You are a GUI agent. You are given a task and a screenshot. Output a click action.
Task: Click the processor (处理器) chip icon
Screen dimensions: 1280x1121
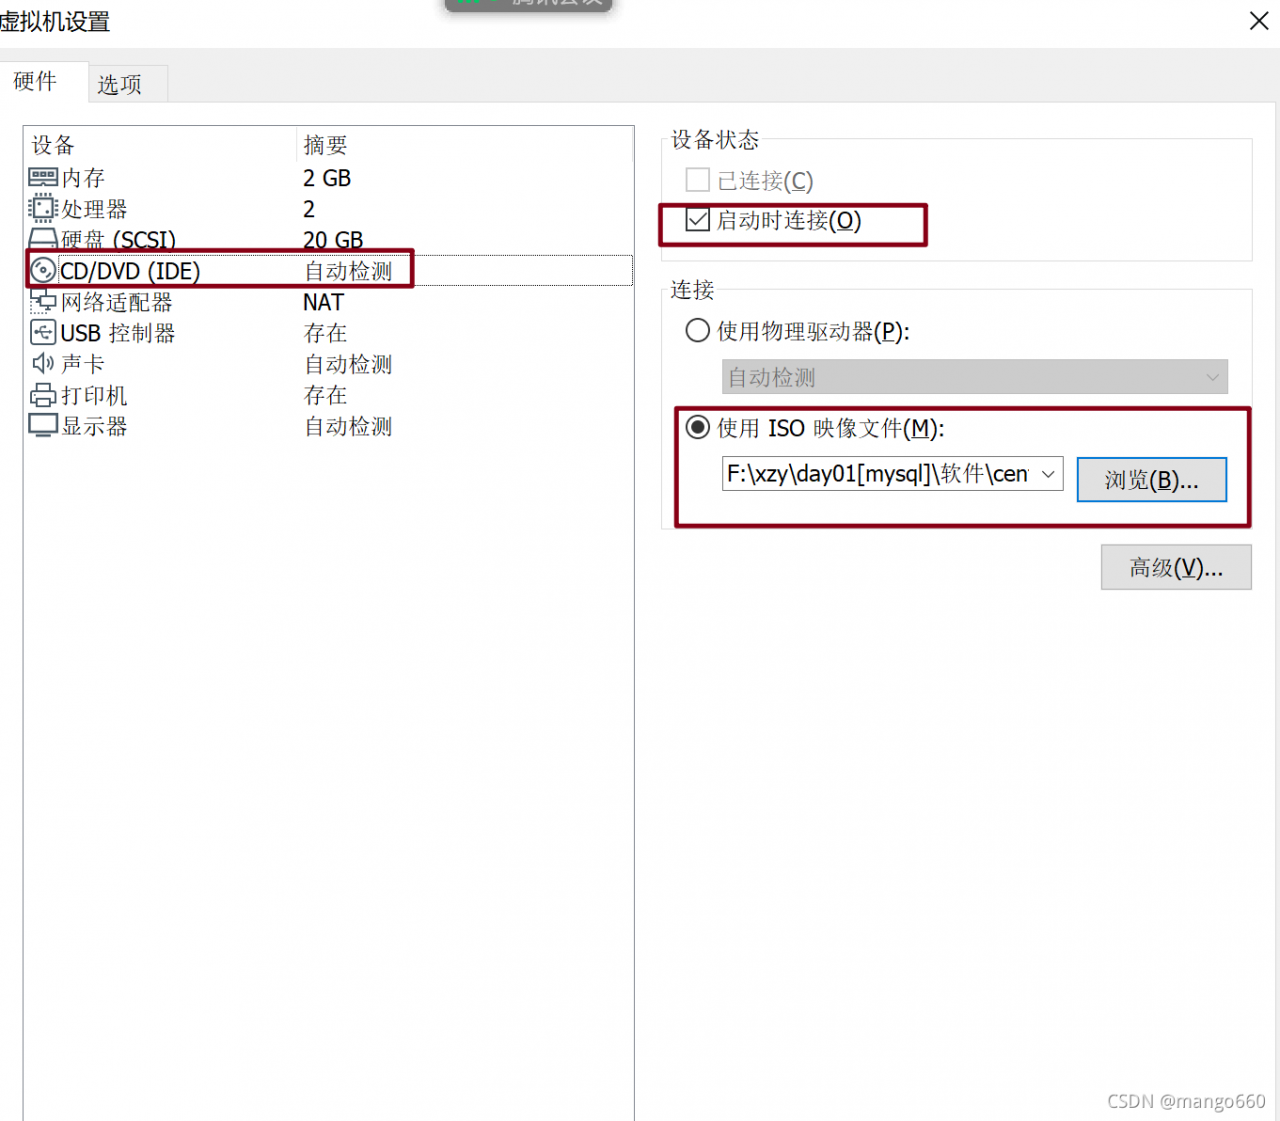(43, 208)
